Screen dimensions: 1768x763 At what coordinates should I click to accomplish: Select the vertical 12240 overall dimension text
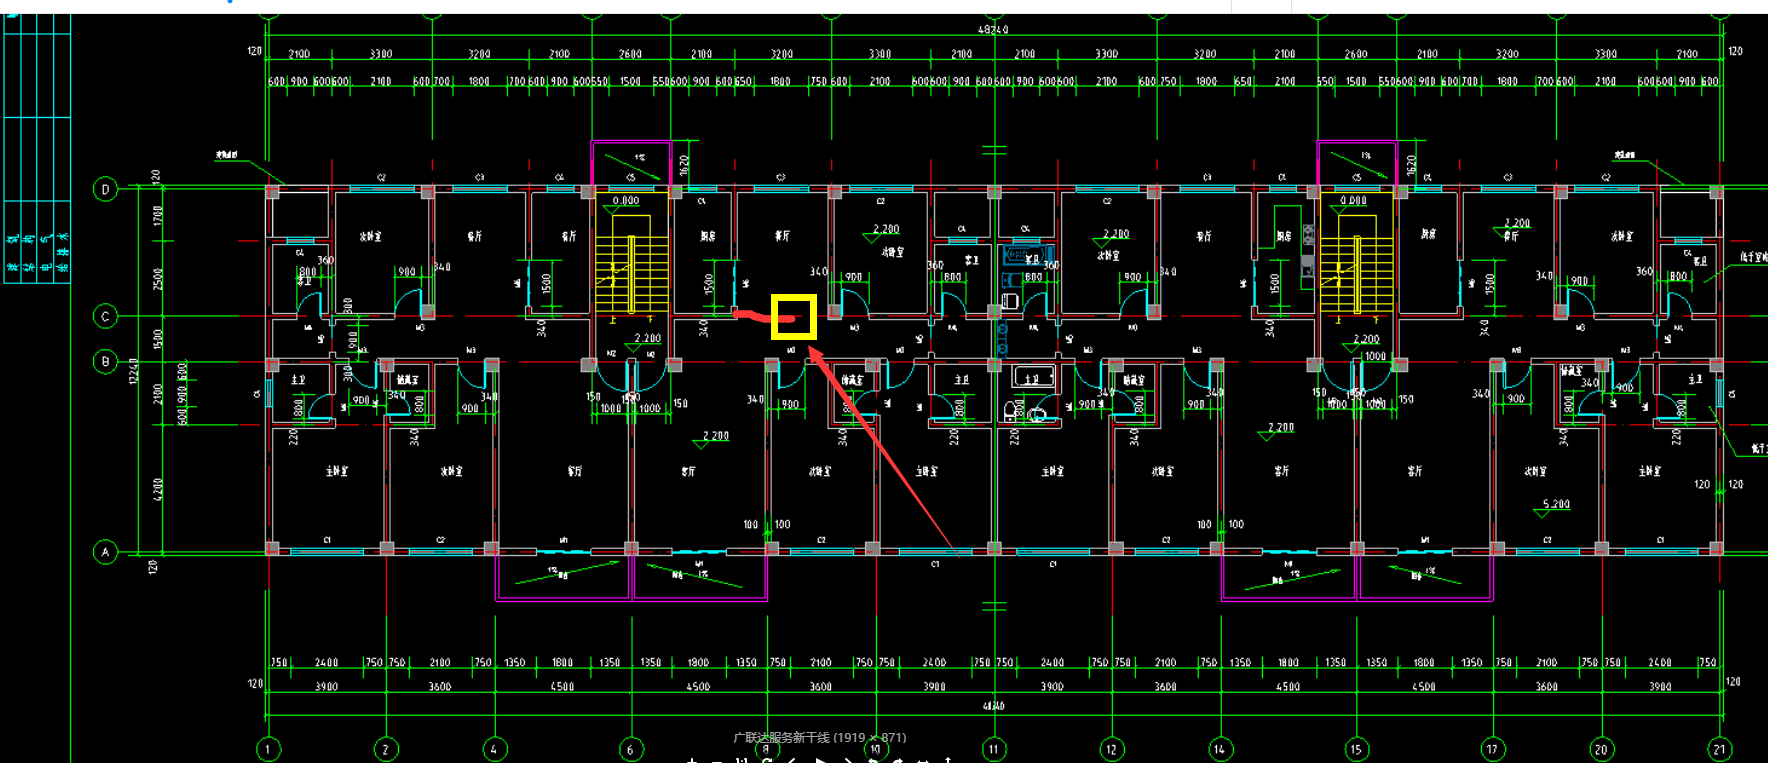point(133,371)
